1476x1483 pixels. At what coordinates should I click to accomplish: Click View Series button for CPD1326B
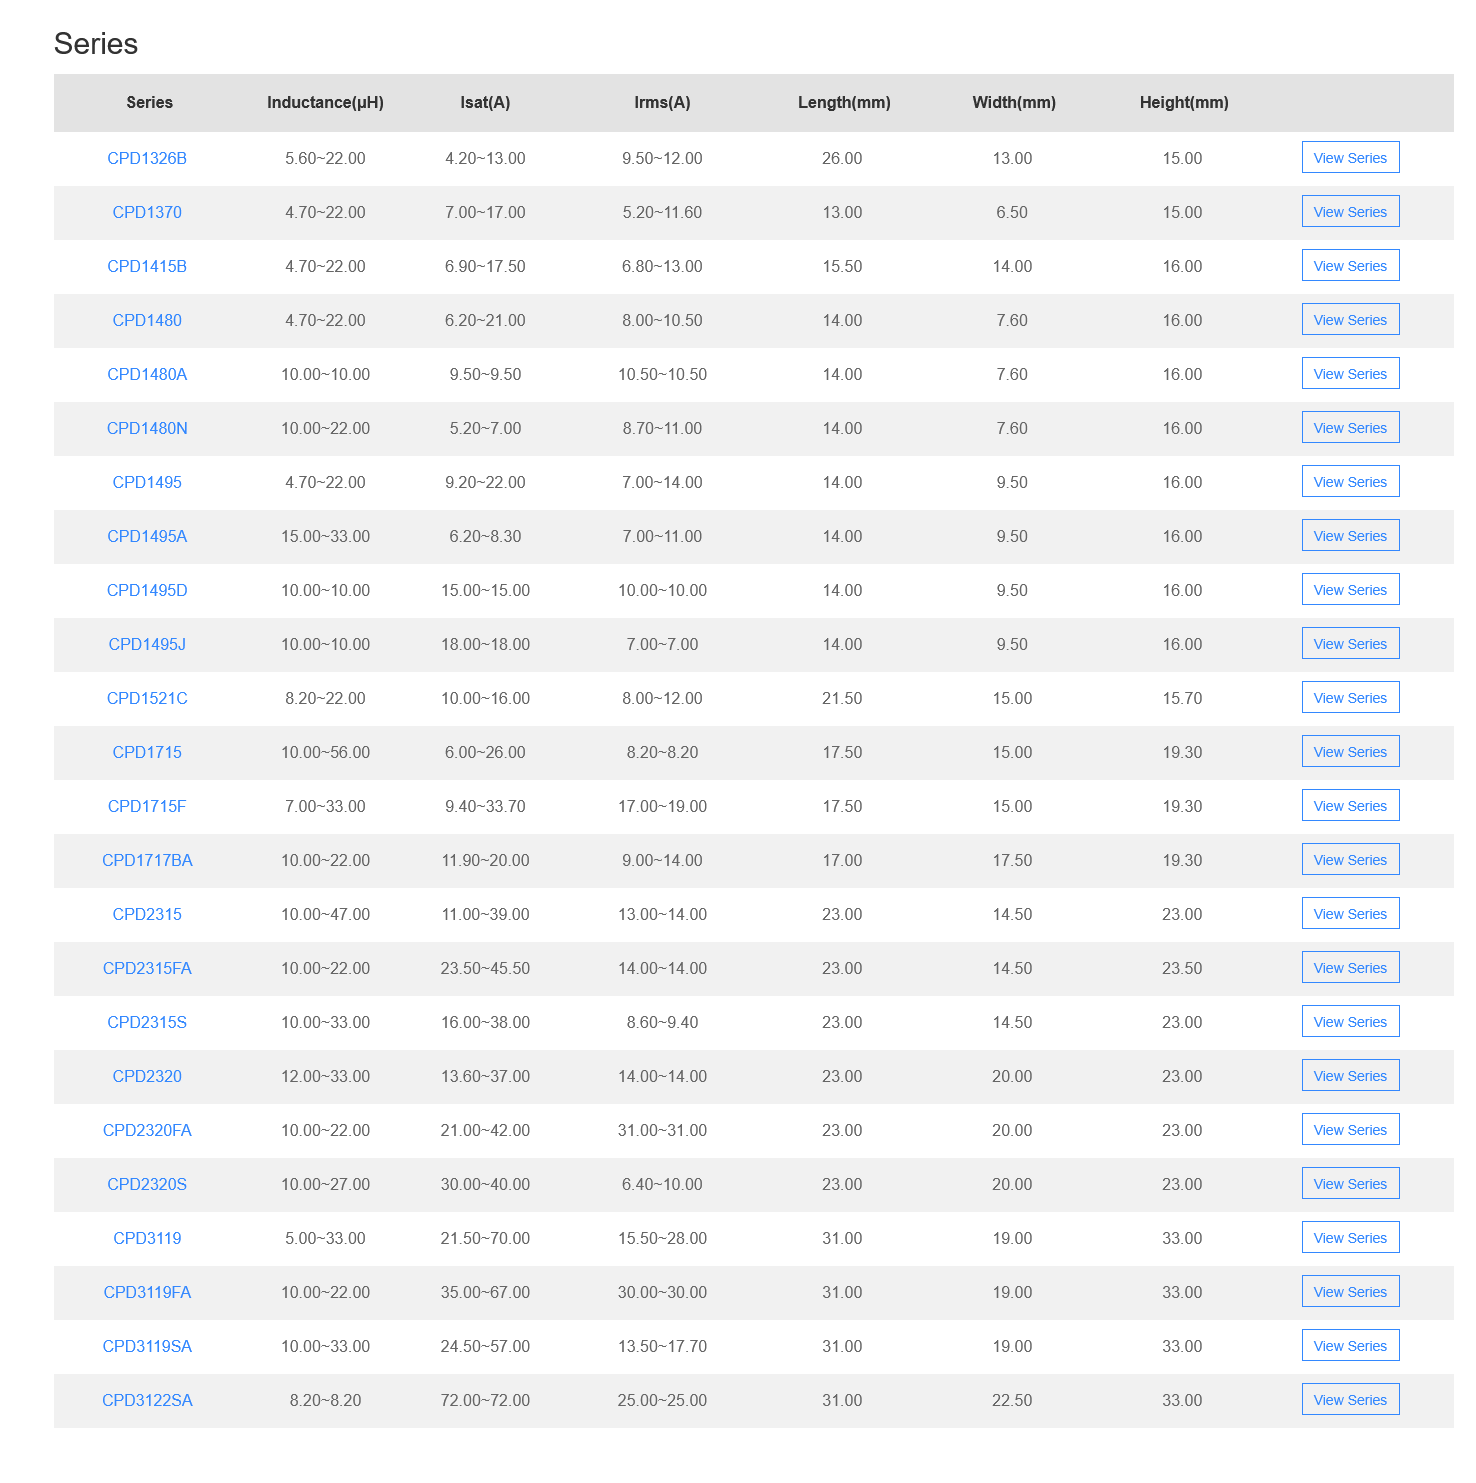[x=1350, y=157]
